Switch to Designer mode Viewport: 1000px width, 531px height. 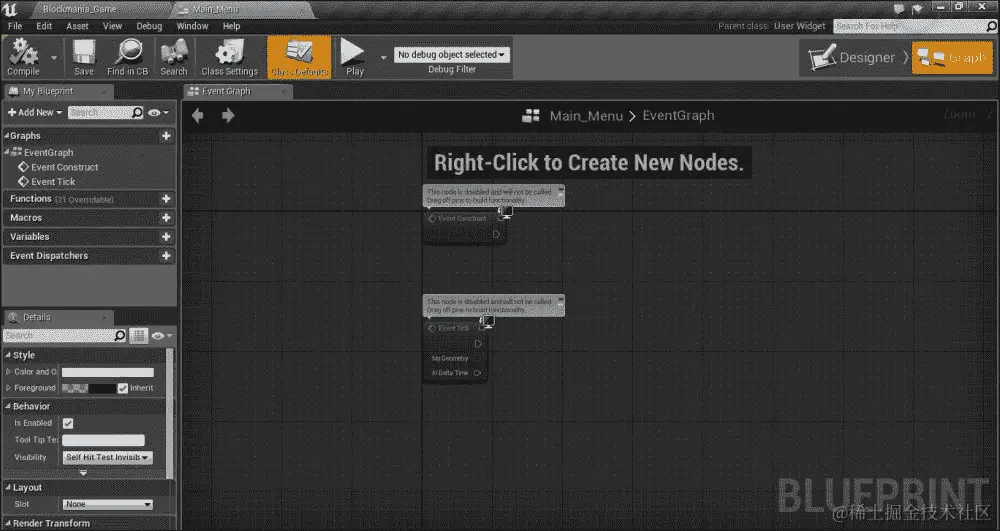point(852,57)
